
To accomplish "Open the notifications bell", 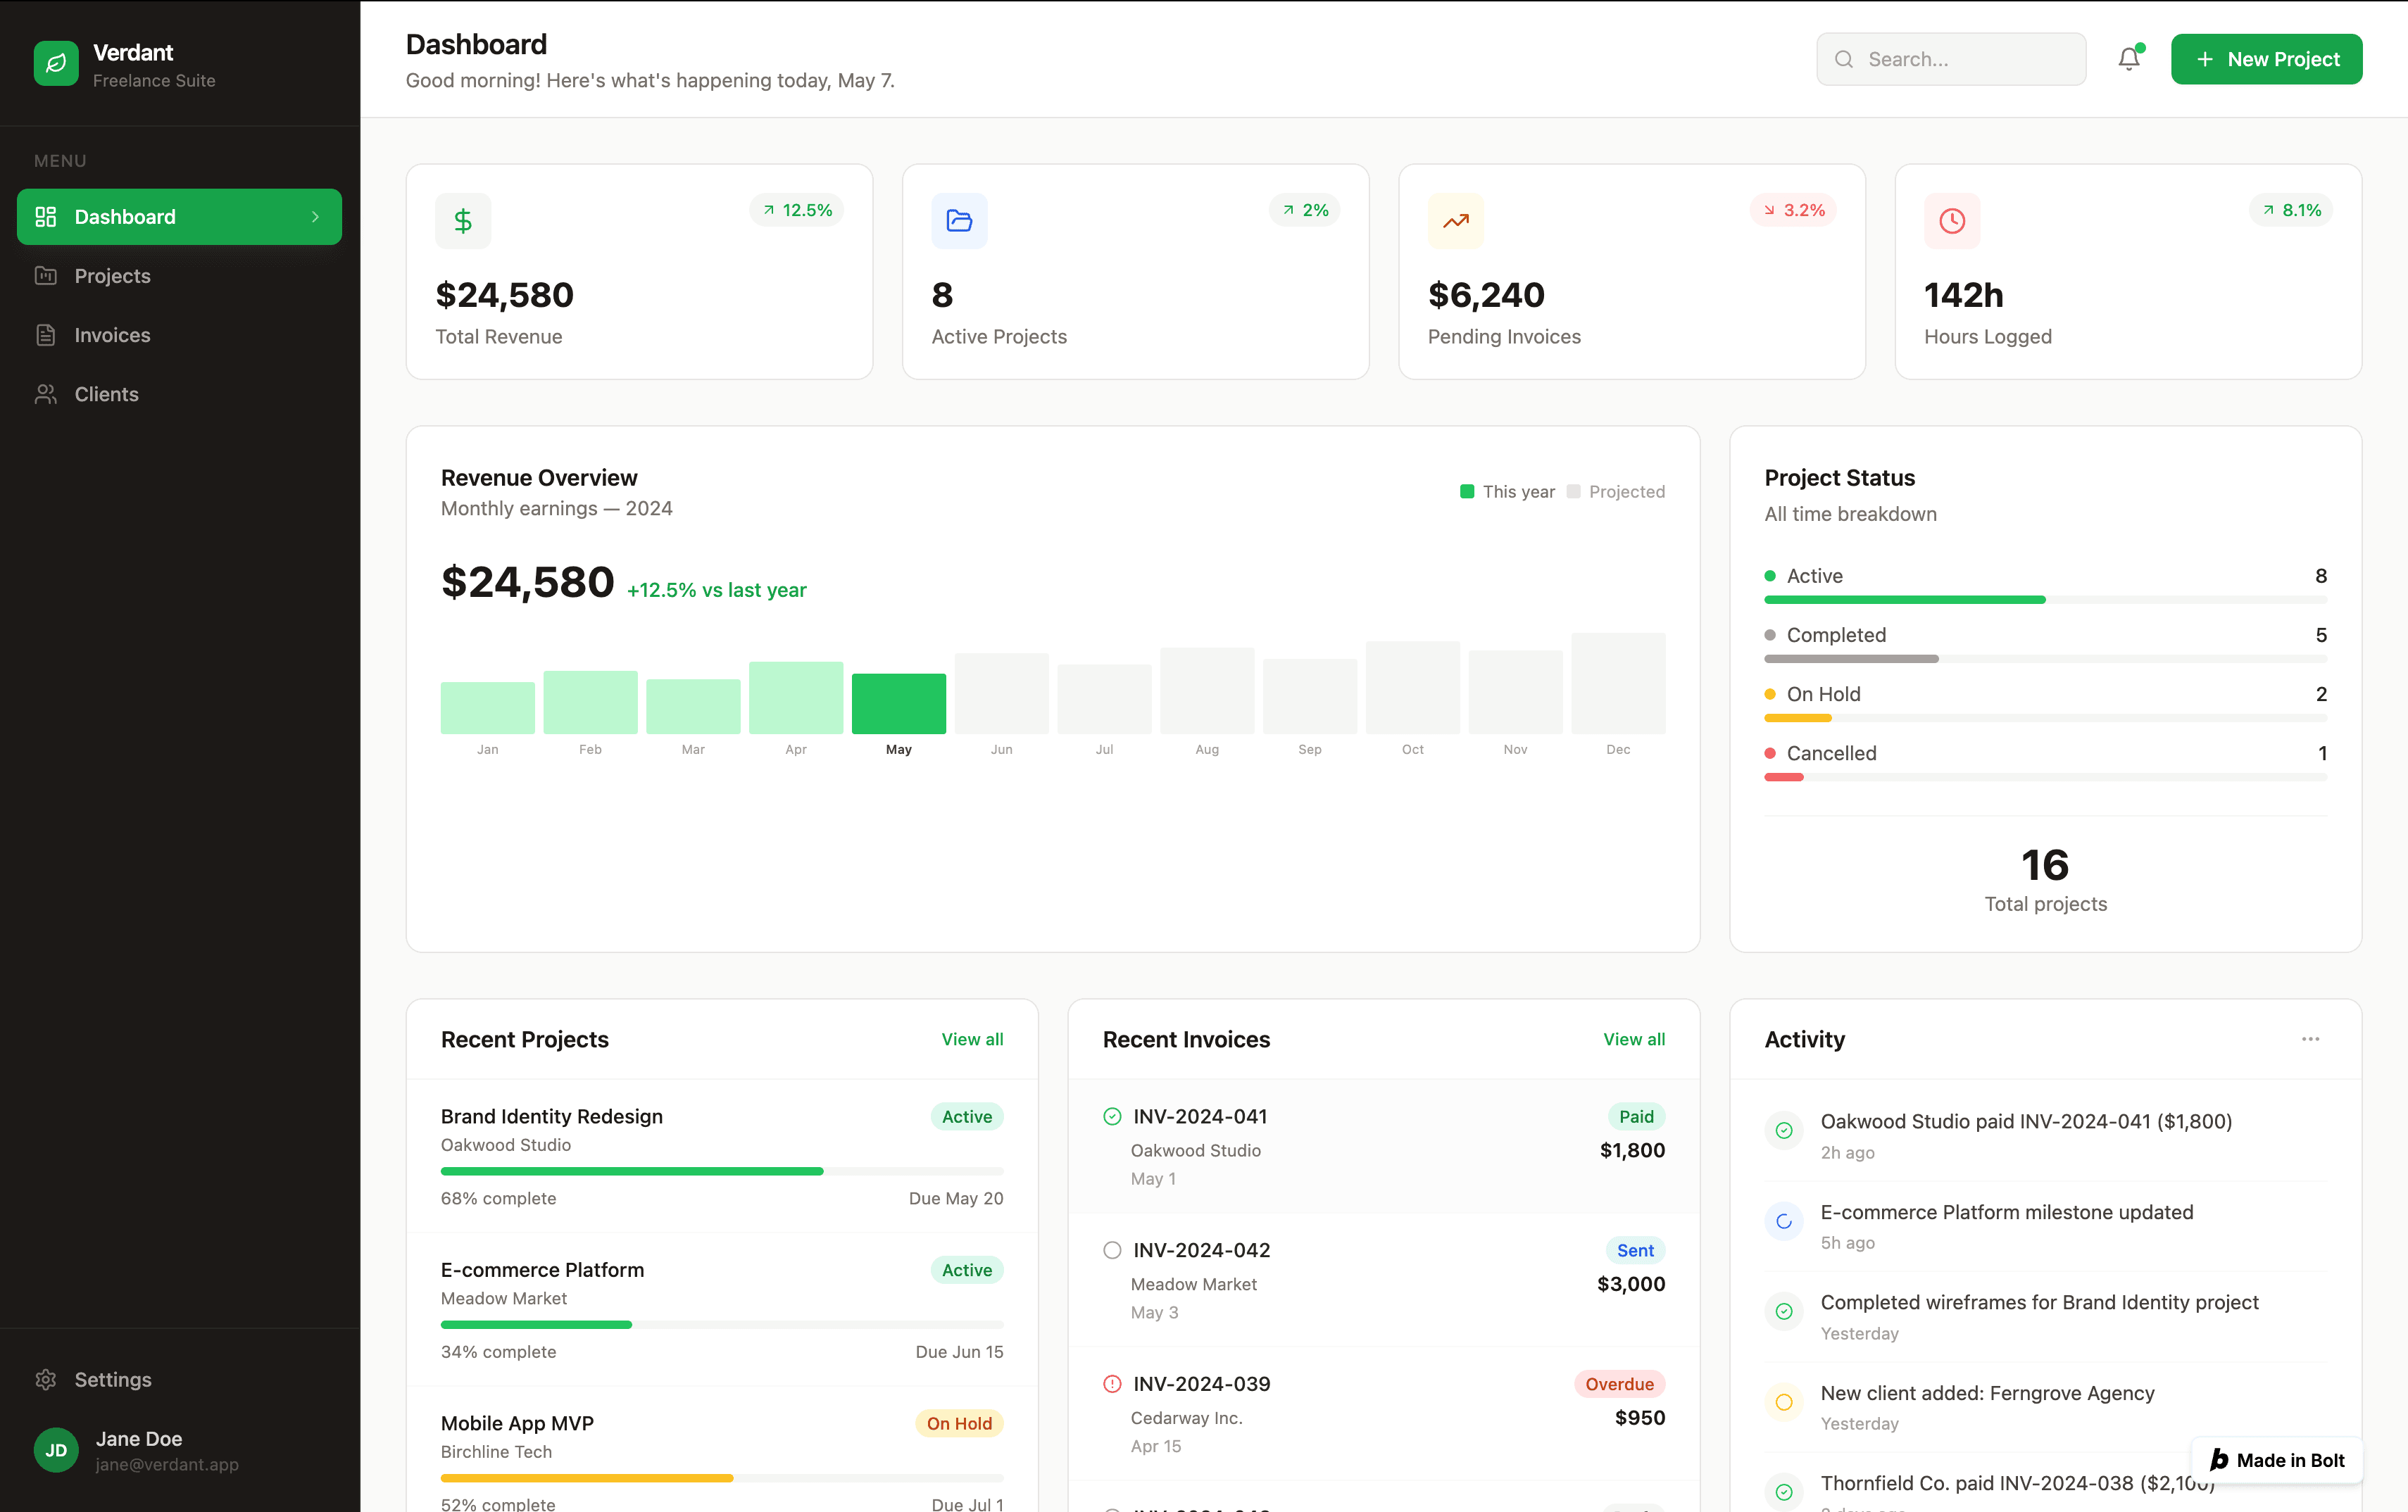I will (2129, 59).
